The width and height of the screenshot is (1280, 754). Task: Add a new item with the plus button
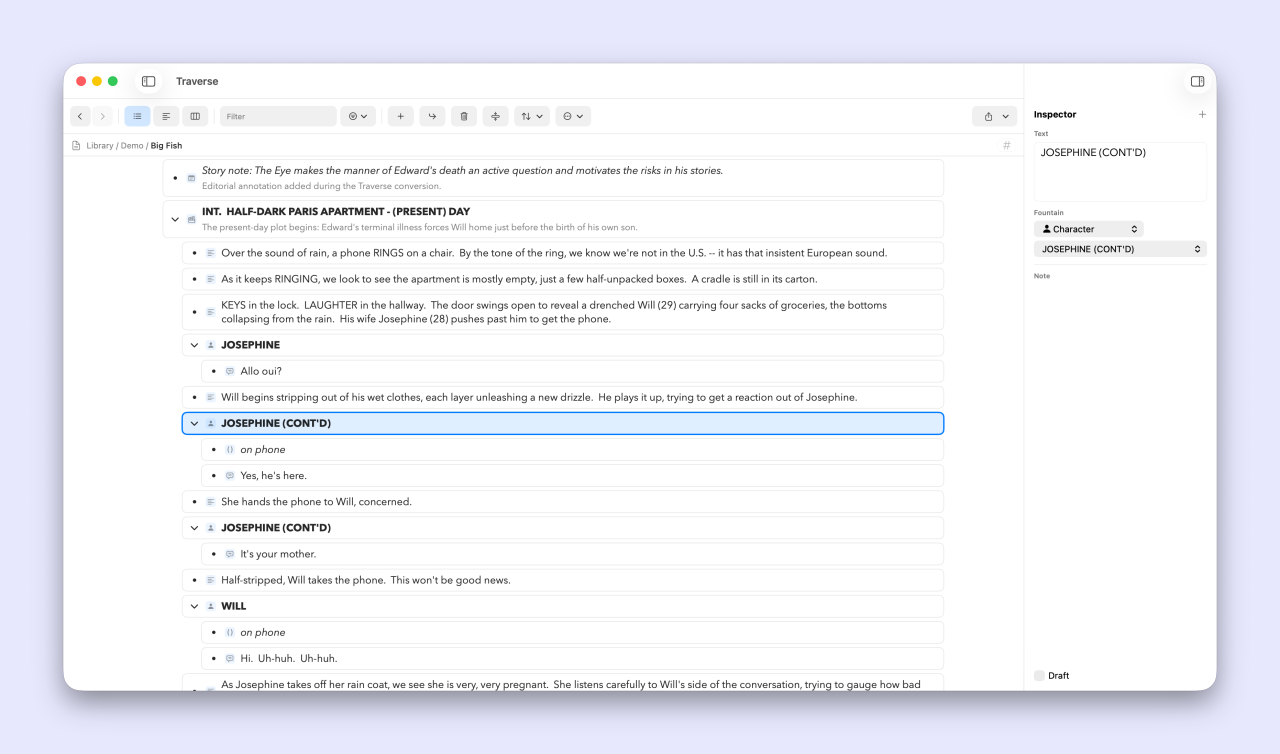click(400, 116)
